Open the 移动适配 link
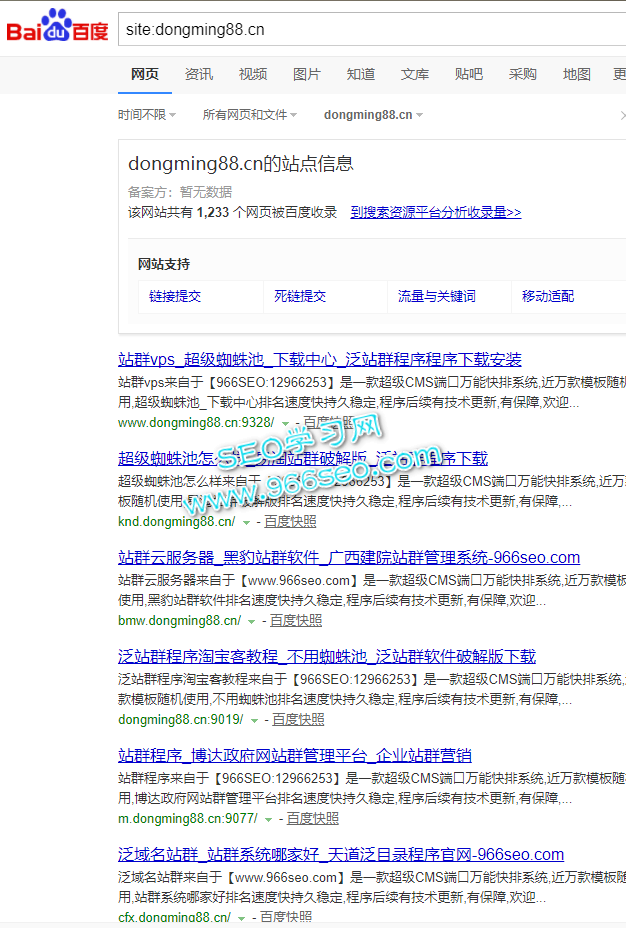 pos(548,297)
